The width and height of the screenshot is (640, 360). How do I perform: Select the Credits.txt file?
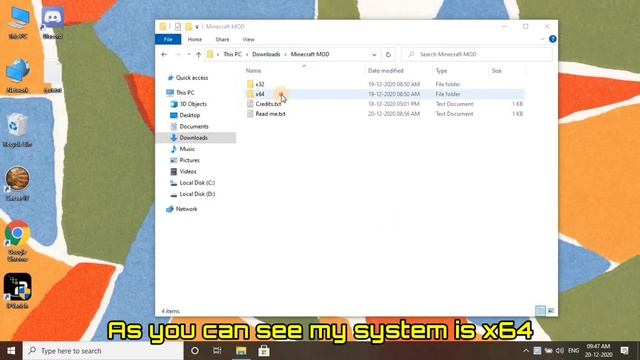(x=268, y=104)
